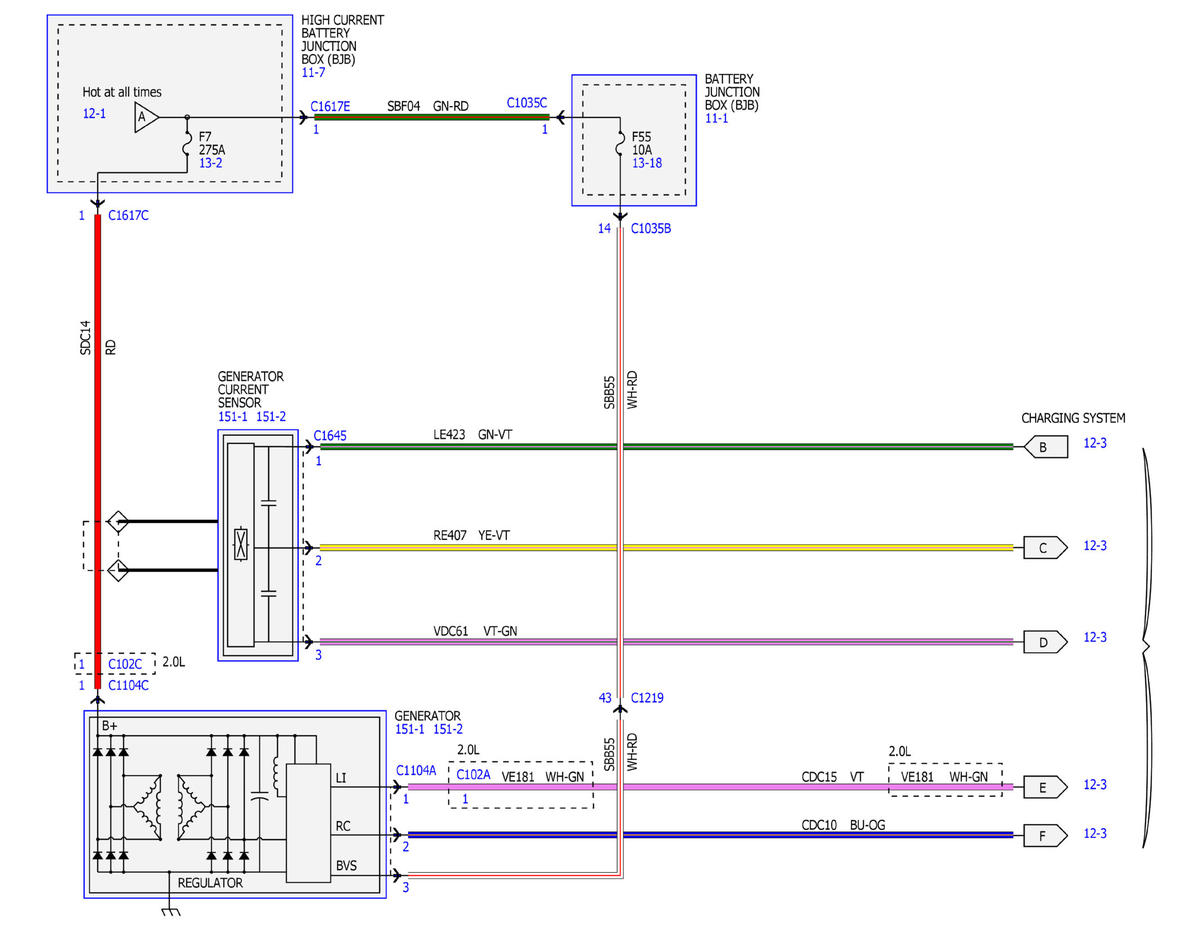The width and height of the screenshot is (1200, 927).
Task: Follow the 12-3 link beside connector D
Action: pyautogui.click(x=1096, y=637)
